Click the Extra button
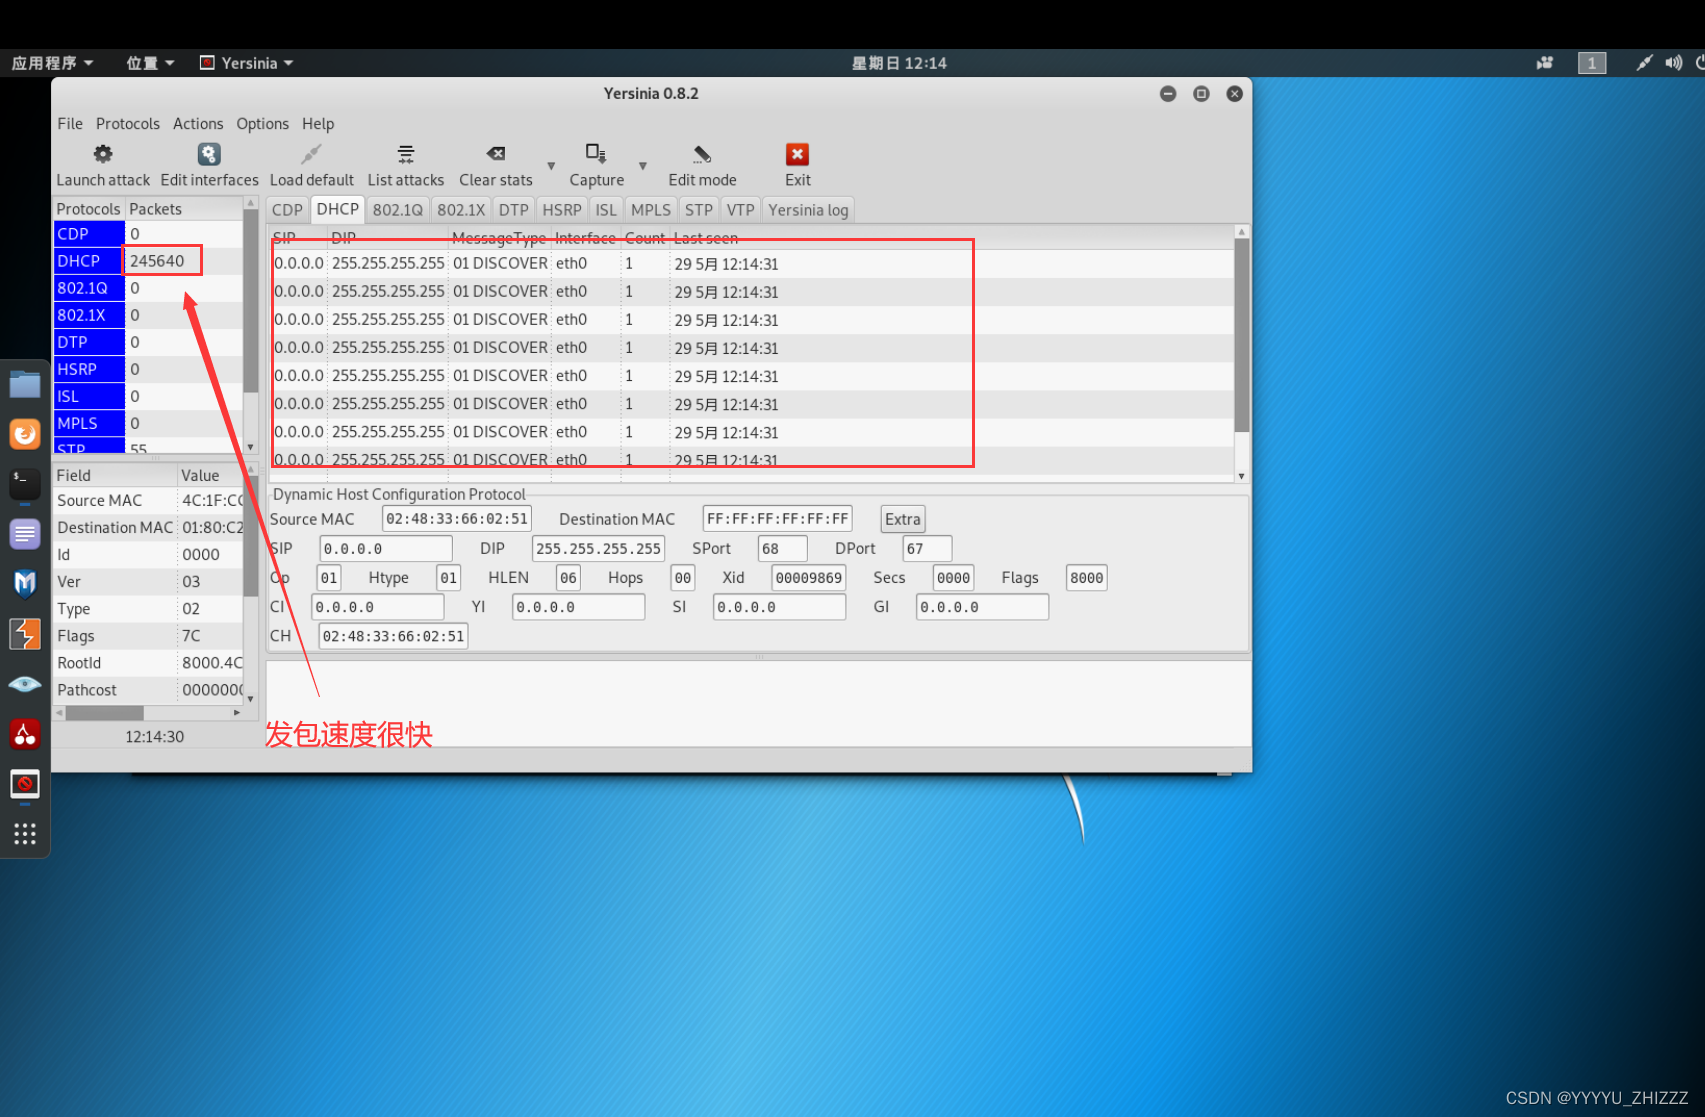The height and width of the screenshot is (1117, 1705). tap(902, 519)
